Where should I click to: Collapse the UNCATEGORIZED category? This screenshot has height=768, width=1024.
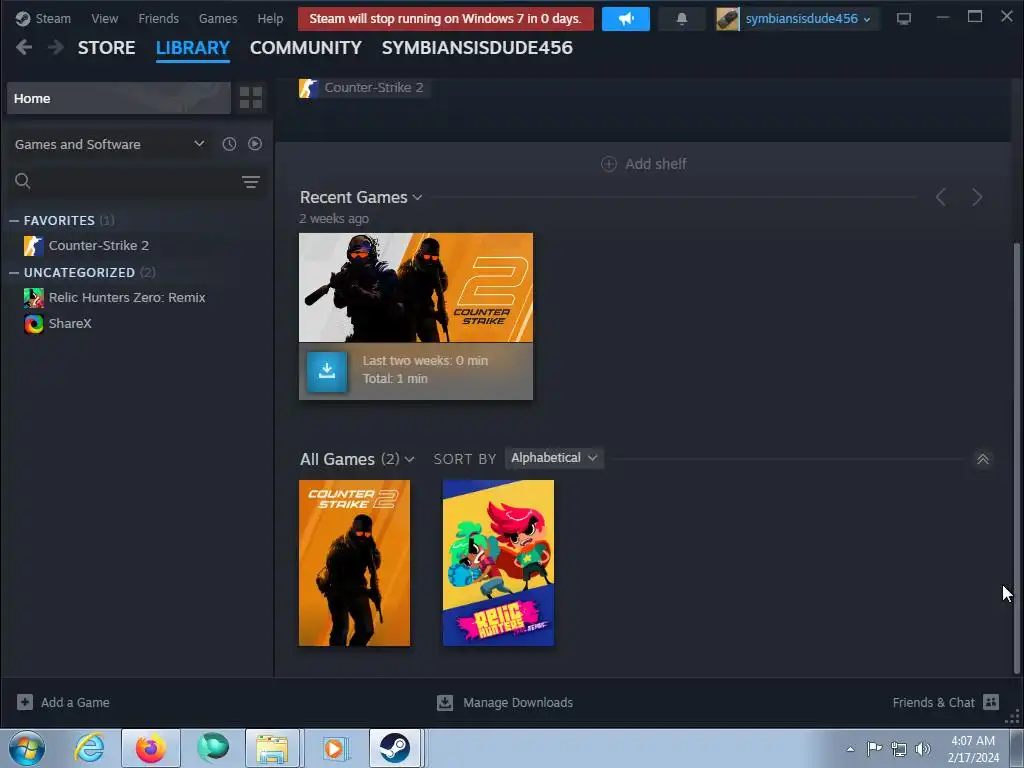pyautogui.click(x=14, y=272)
